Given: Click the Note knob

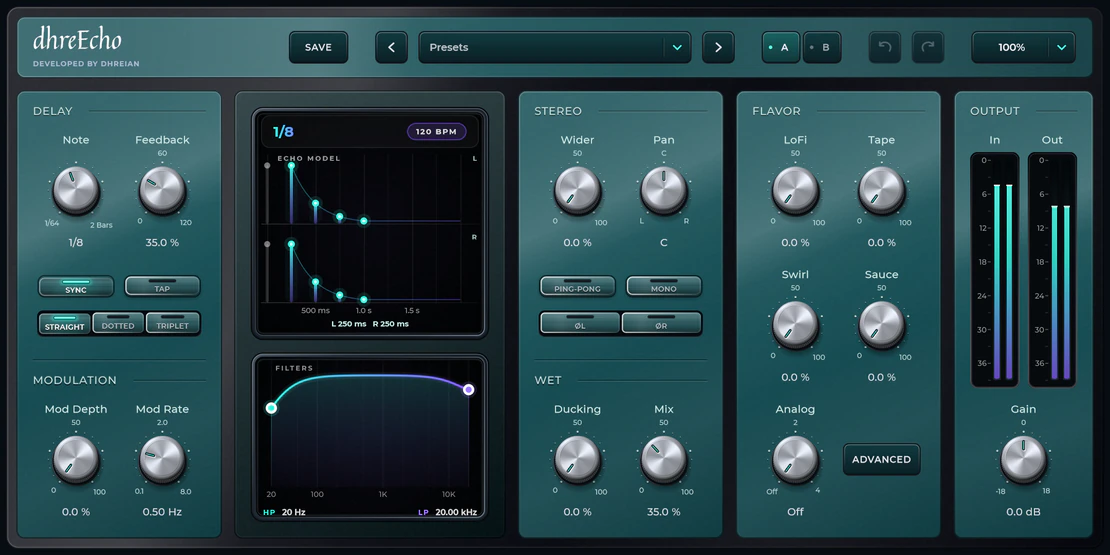Looking at the screenshot, I should pyautogui.click(x=76, y=190).
